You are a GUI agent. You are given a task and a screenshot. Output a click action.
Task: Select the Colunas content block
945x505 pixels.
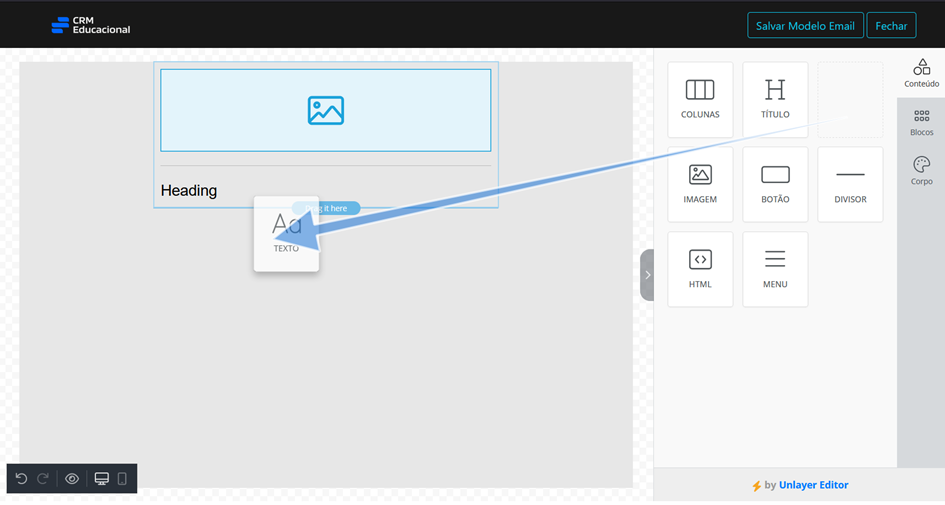[x=700, y=100]
